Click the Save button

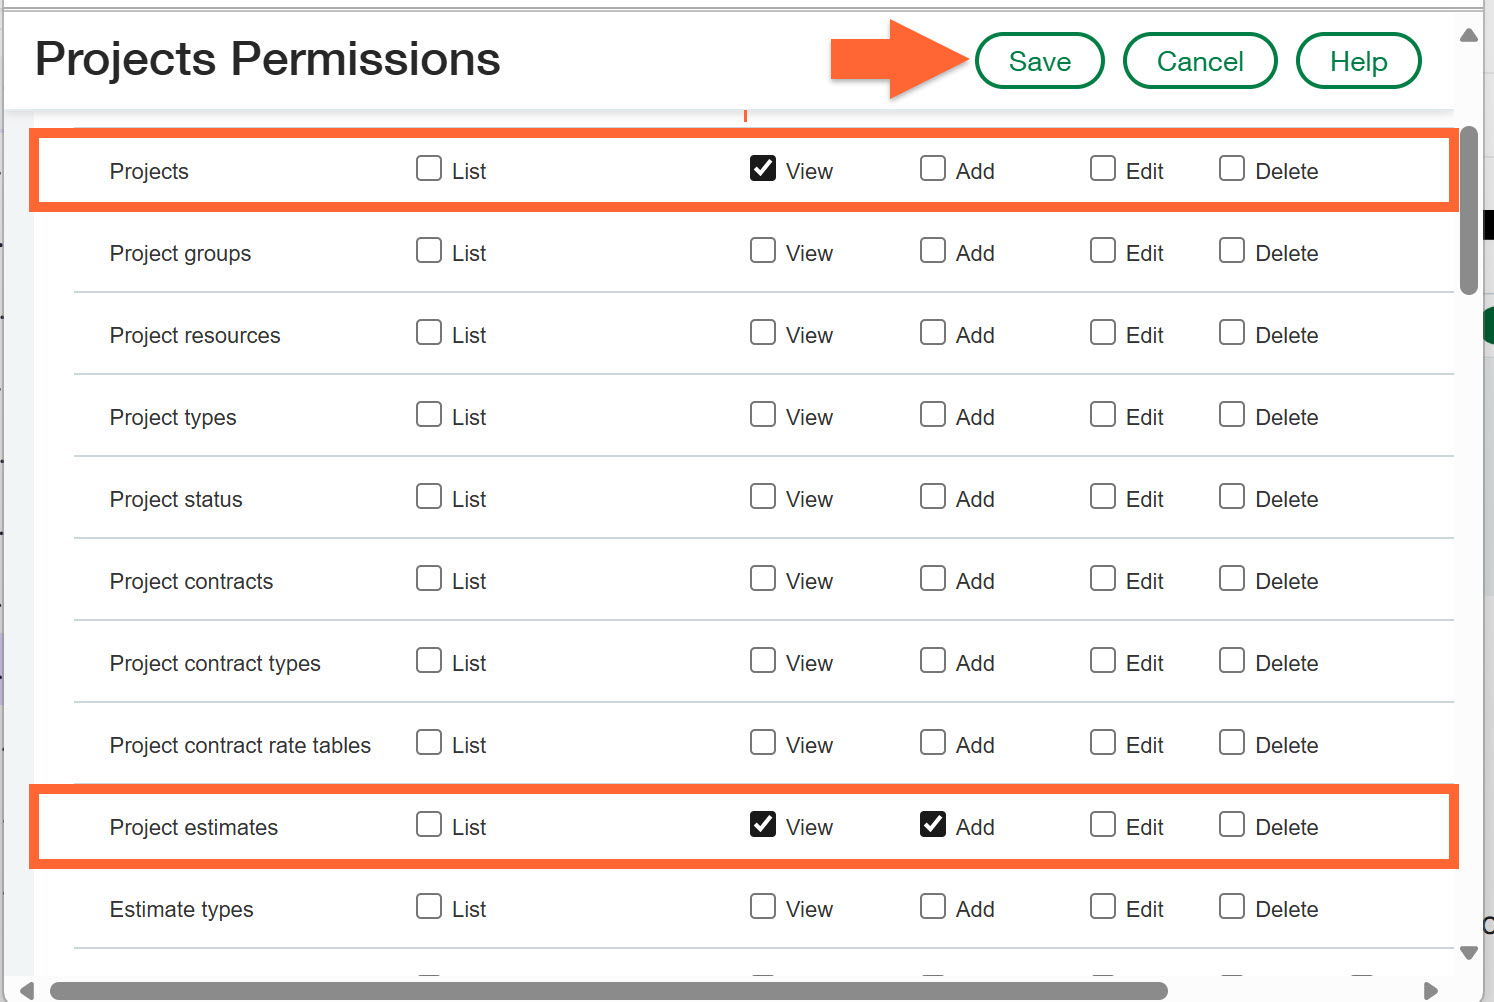1039,61
